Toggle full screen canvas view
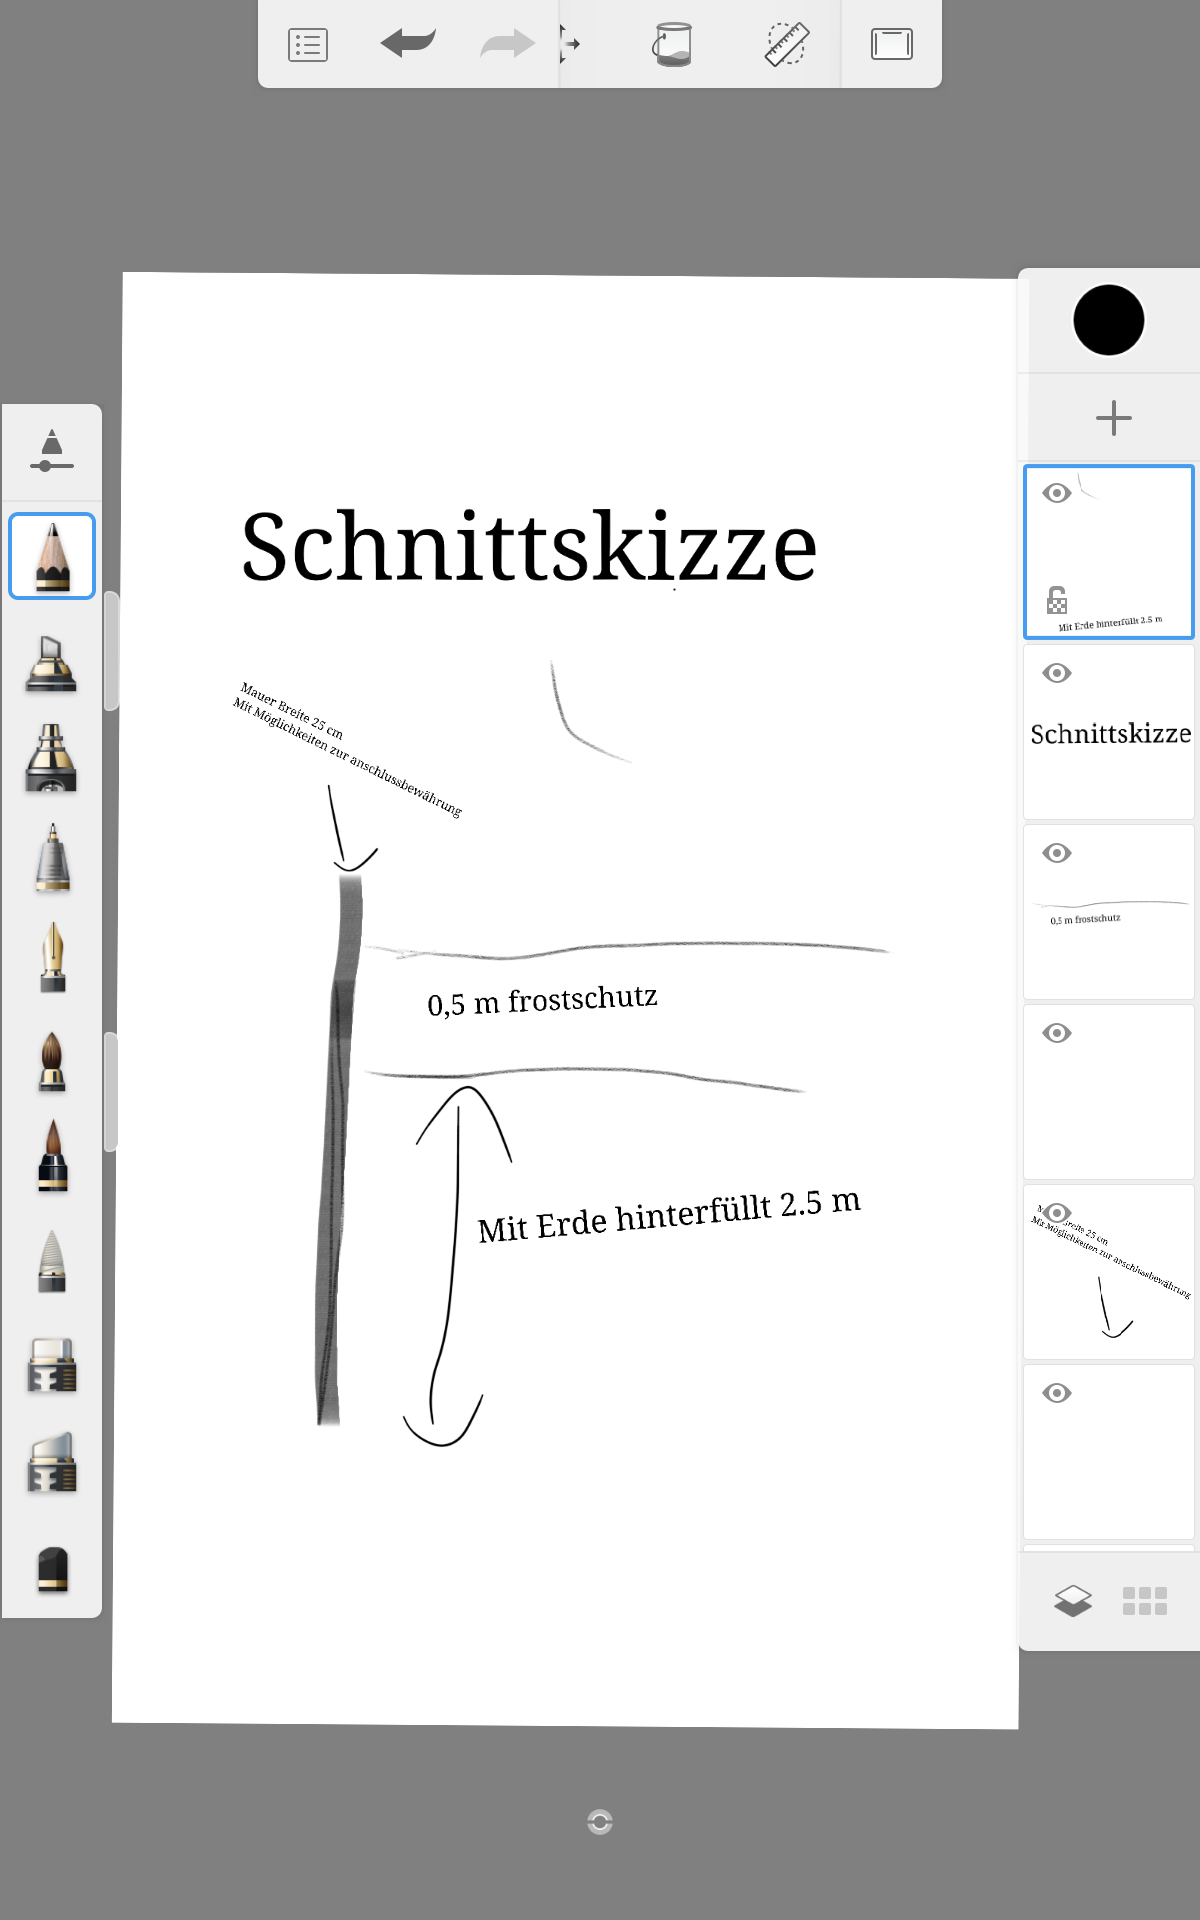1200x1920 pixels. pyautogui.click(x=891, y=45)
